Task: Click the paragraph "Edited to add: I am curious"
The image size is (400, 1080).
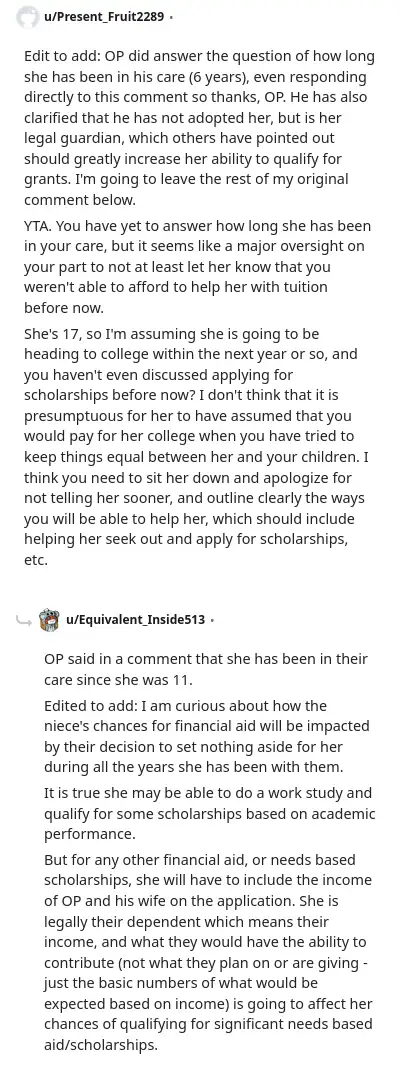Action: [x=207, y=736]
